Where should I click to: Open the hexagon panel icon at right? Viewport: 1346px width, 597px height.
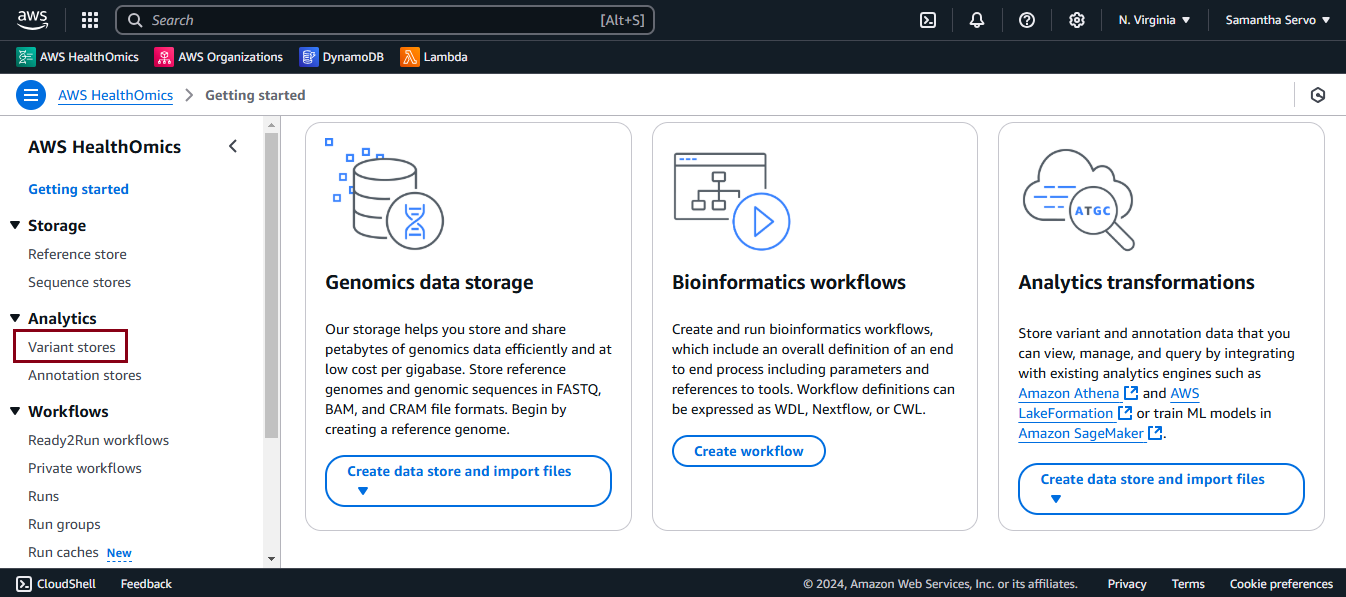point(1318,96)
